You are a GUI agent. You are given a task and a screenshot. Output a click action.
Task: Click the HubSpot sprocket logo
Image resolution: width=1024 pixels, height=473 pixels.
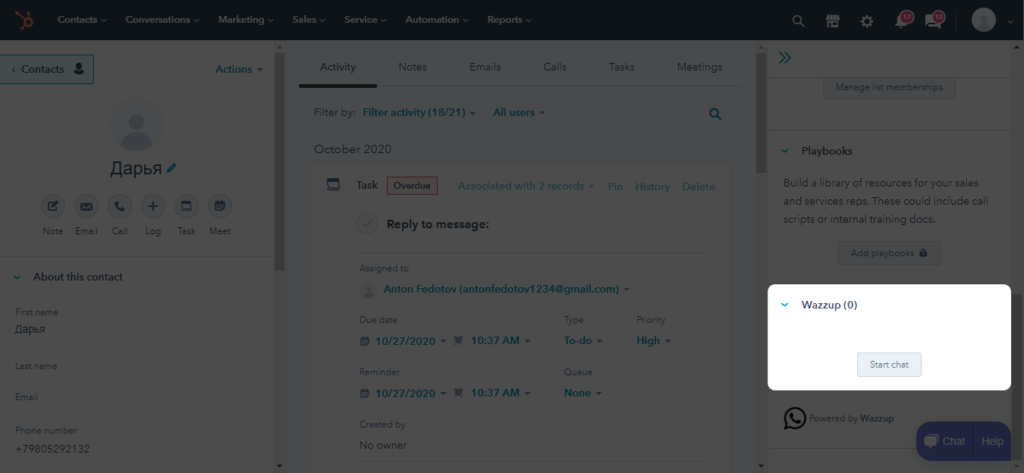(22, 20)
